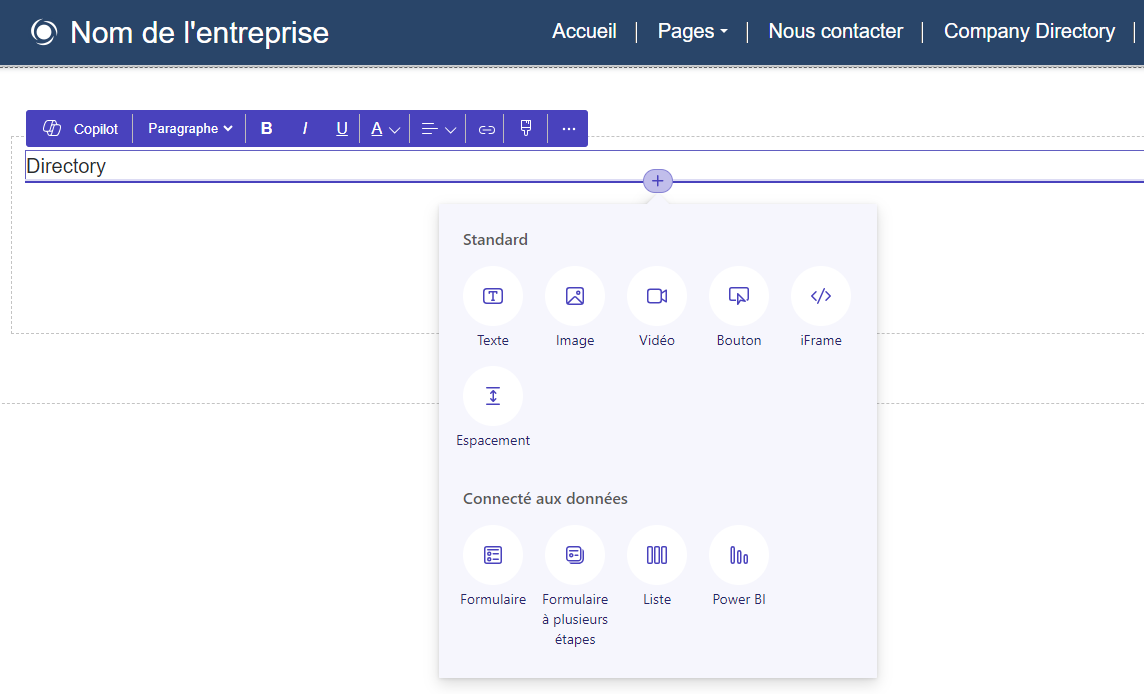The width and height of the screenshot is (1144, 694).
Task: Add an Espacement spacer component
Action: (492, 396)
